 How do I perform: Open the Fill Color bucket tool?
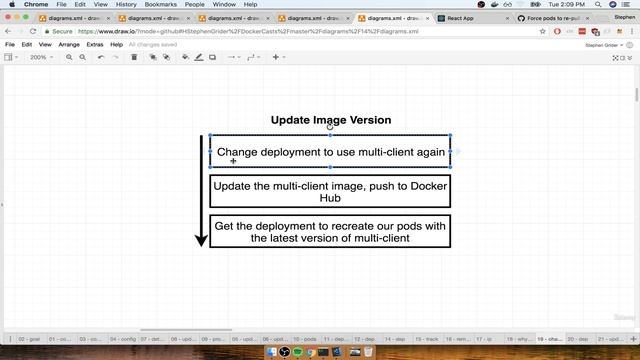point(185,57)
